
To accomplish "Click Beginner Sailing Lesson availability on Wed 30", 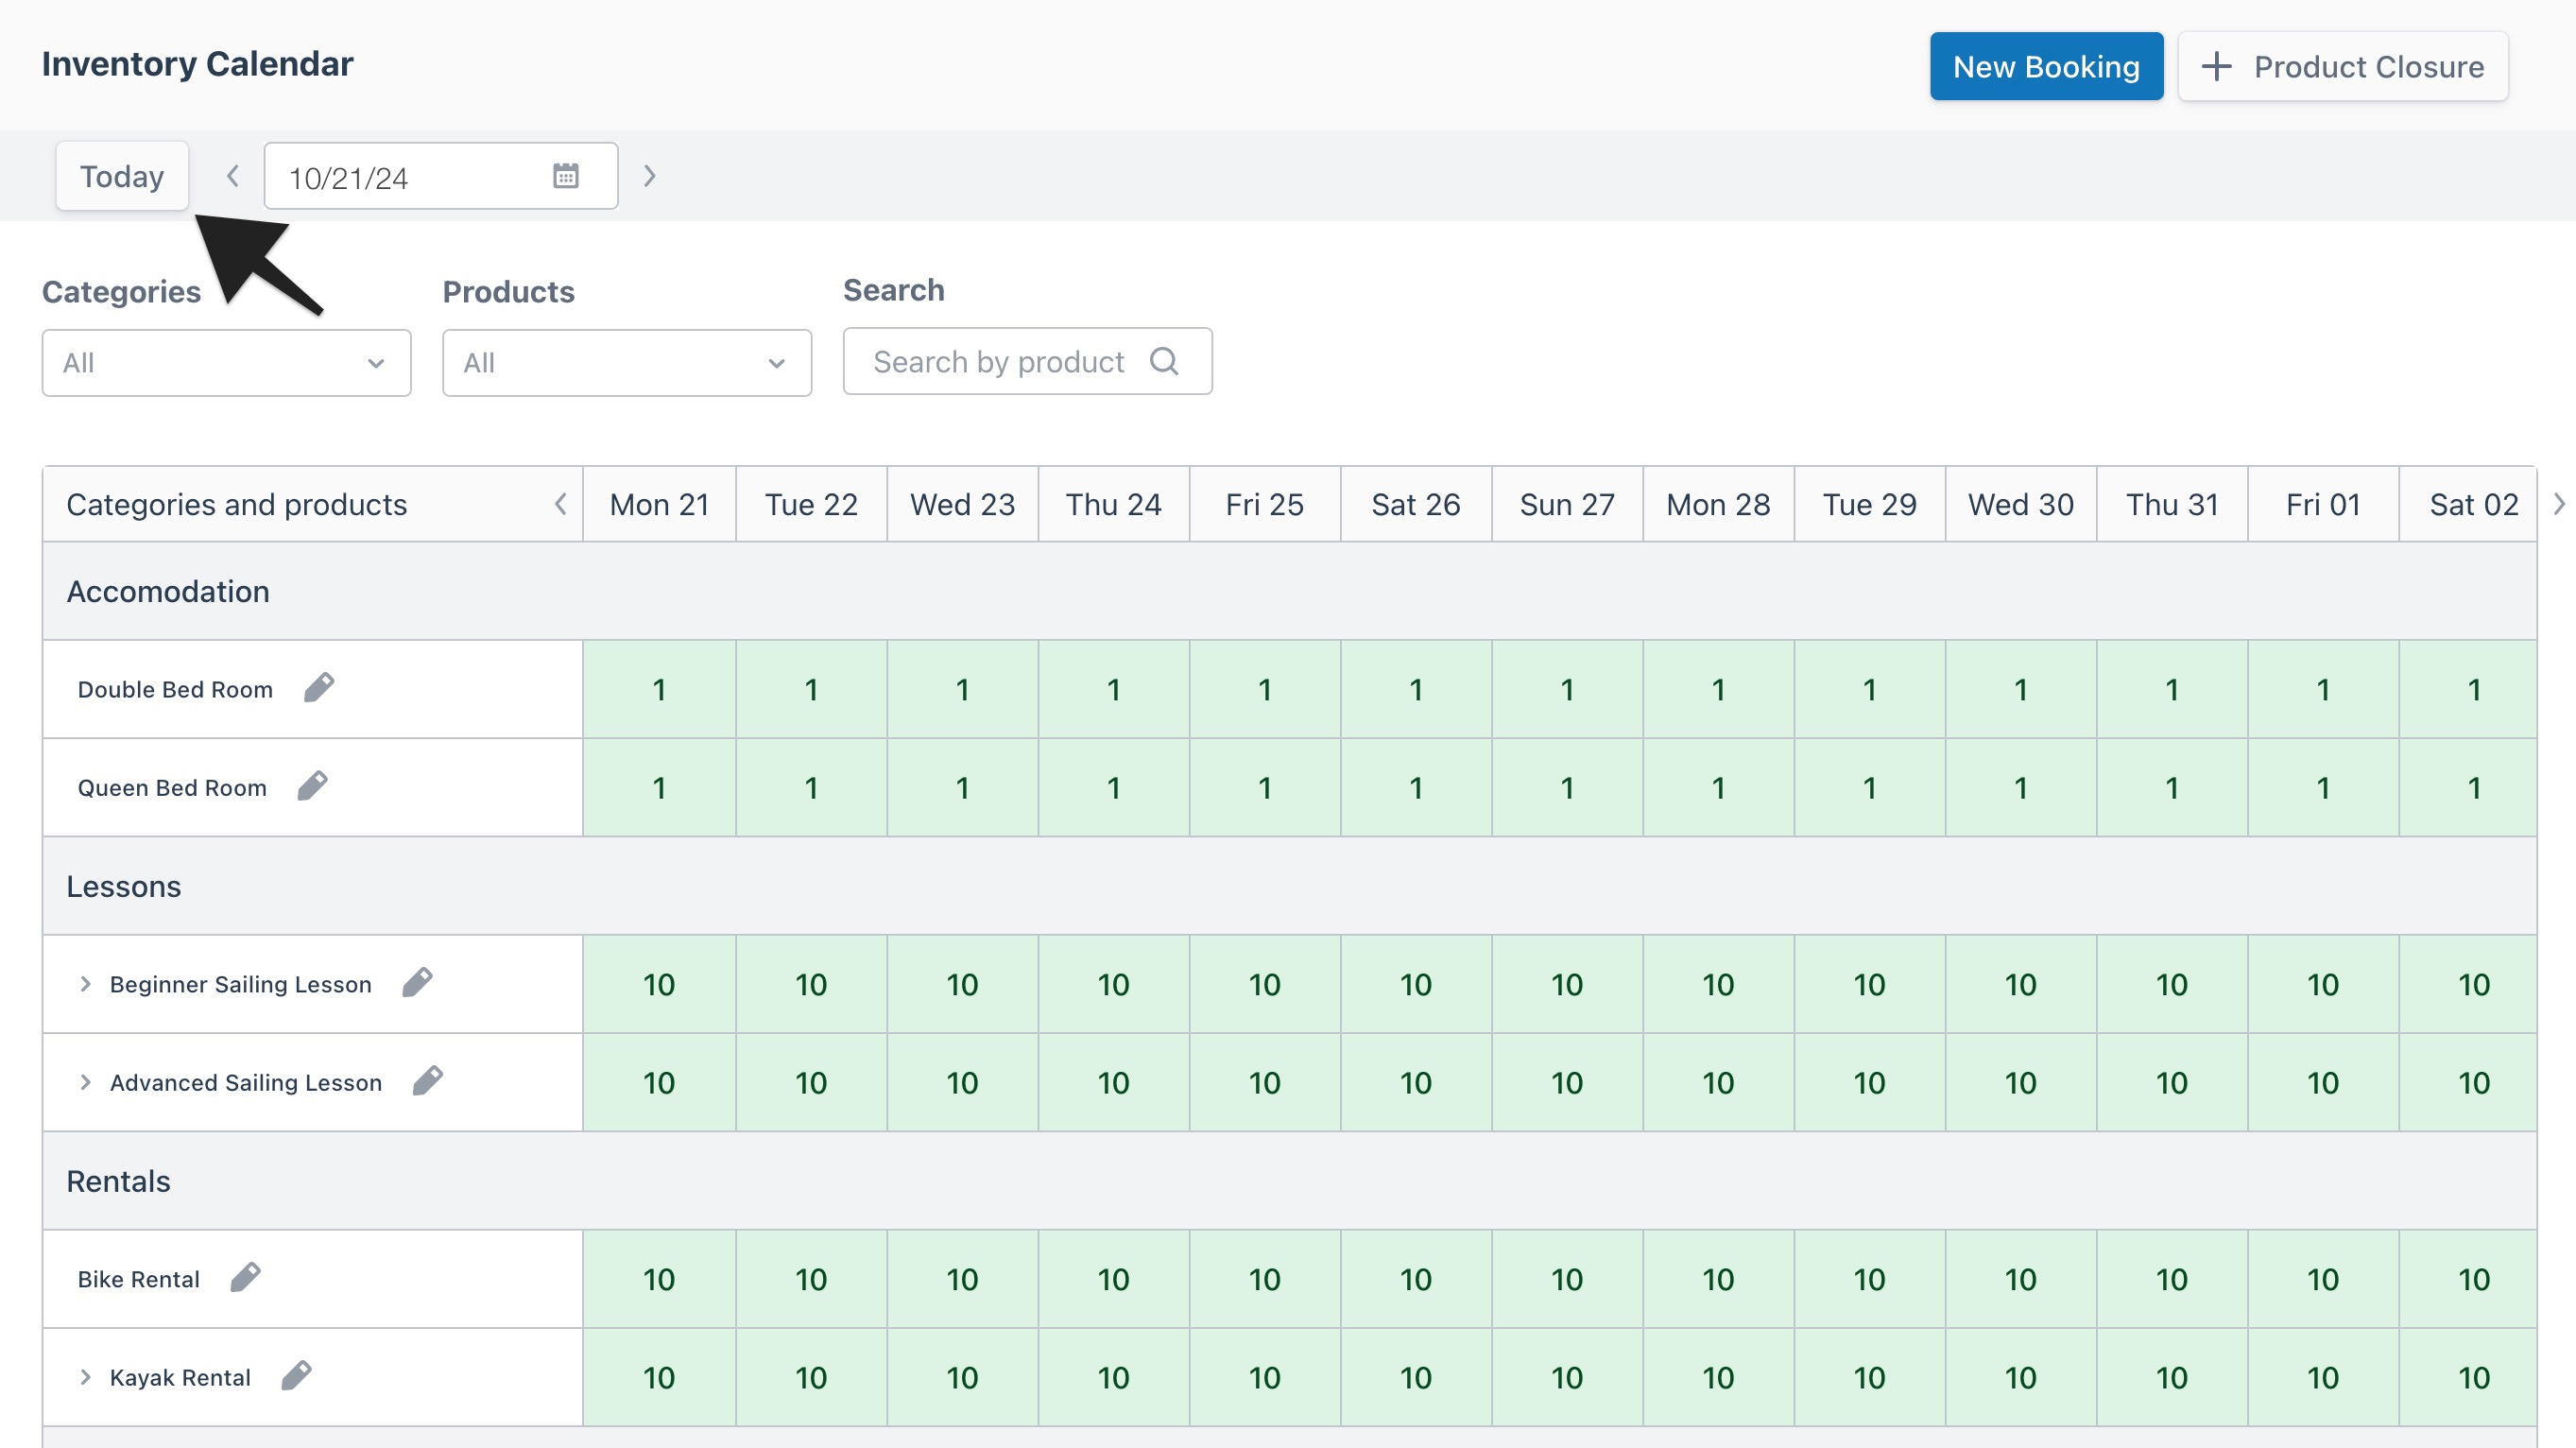I will (x=2021, y=984).
